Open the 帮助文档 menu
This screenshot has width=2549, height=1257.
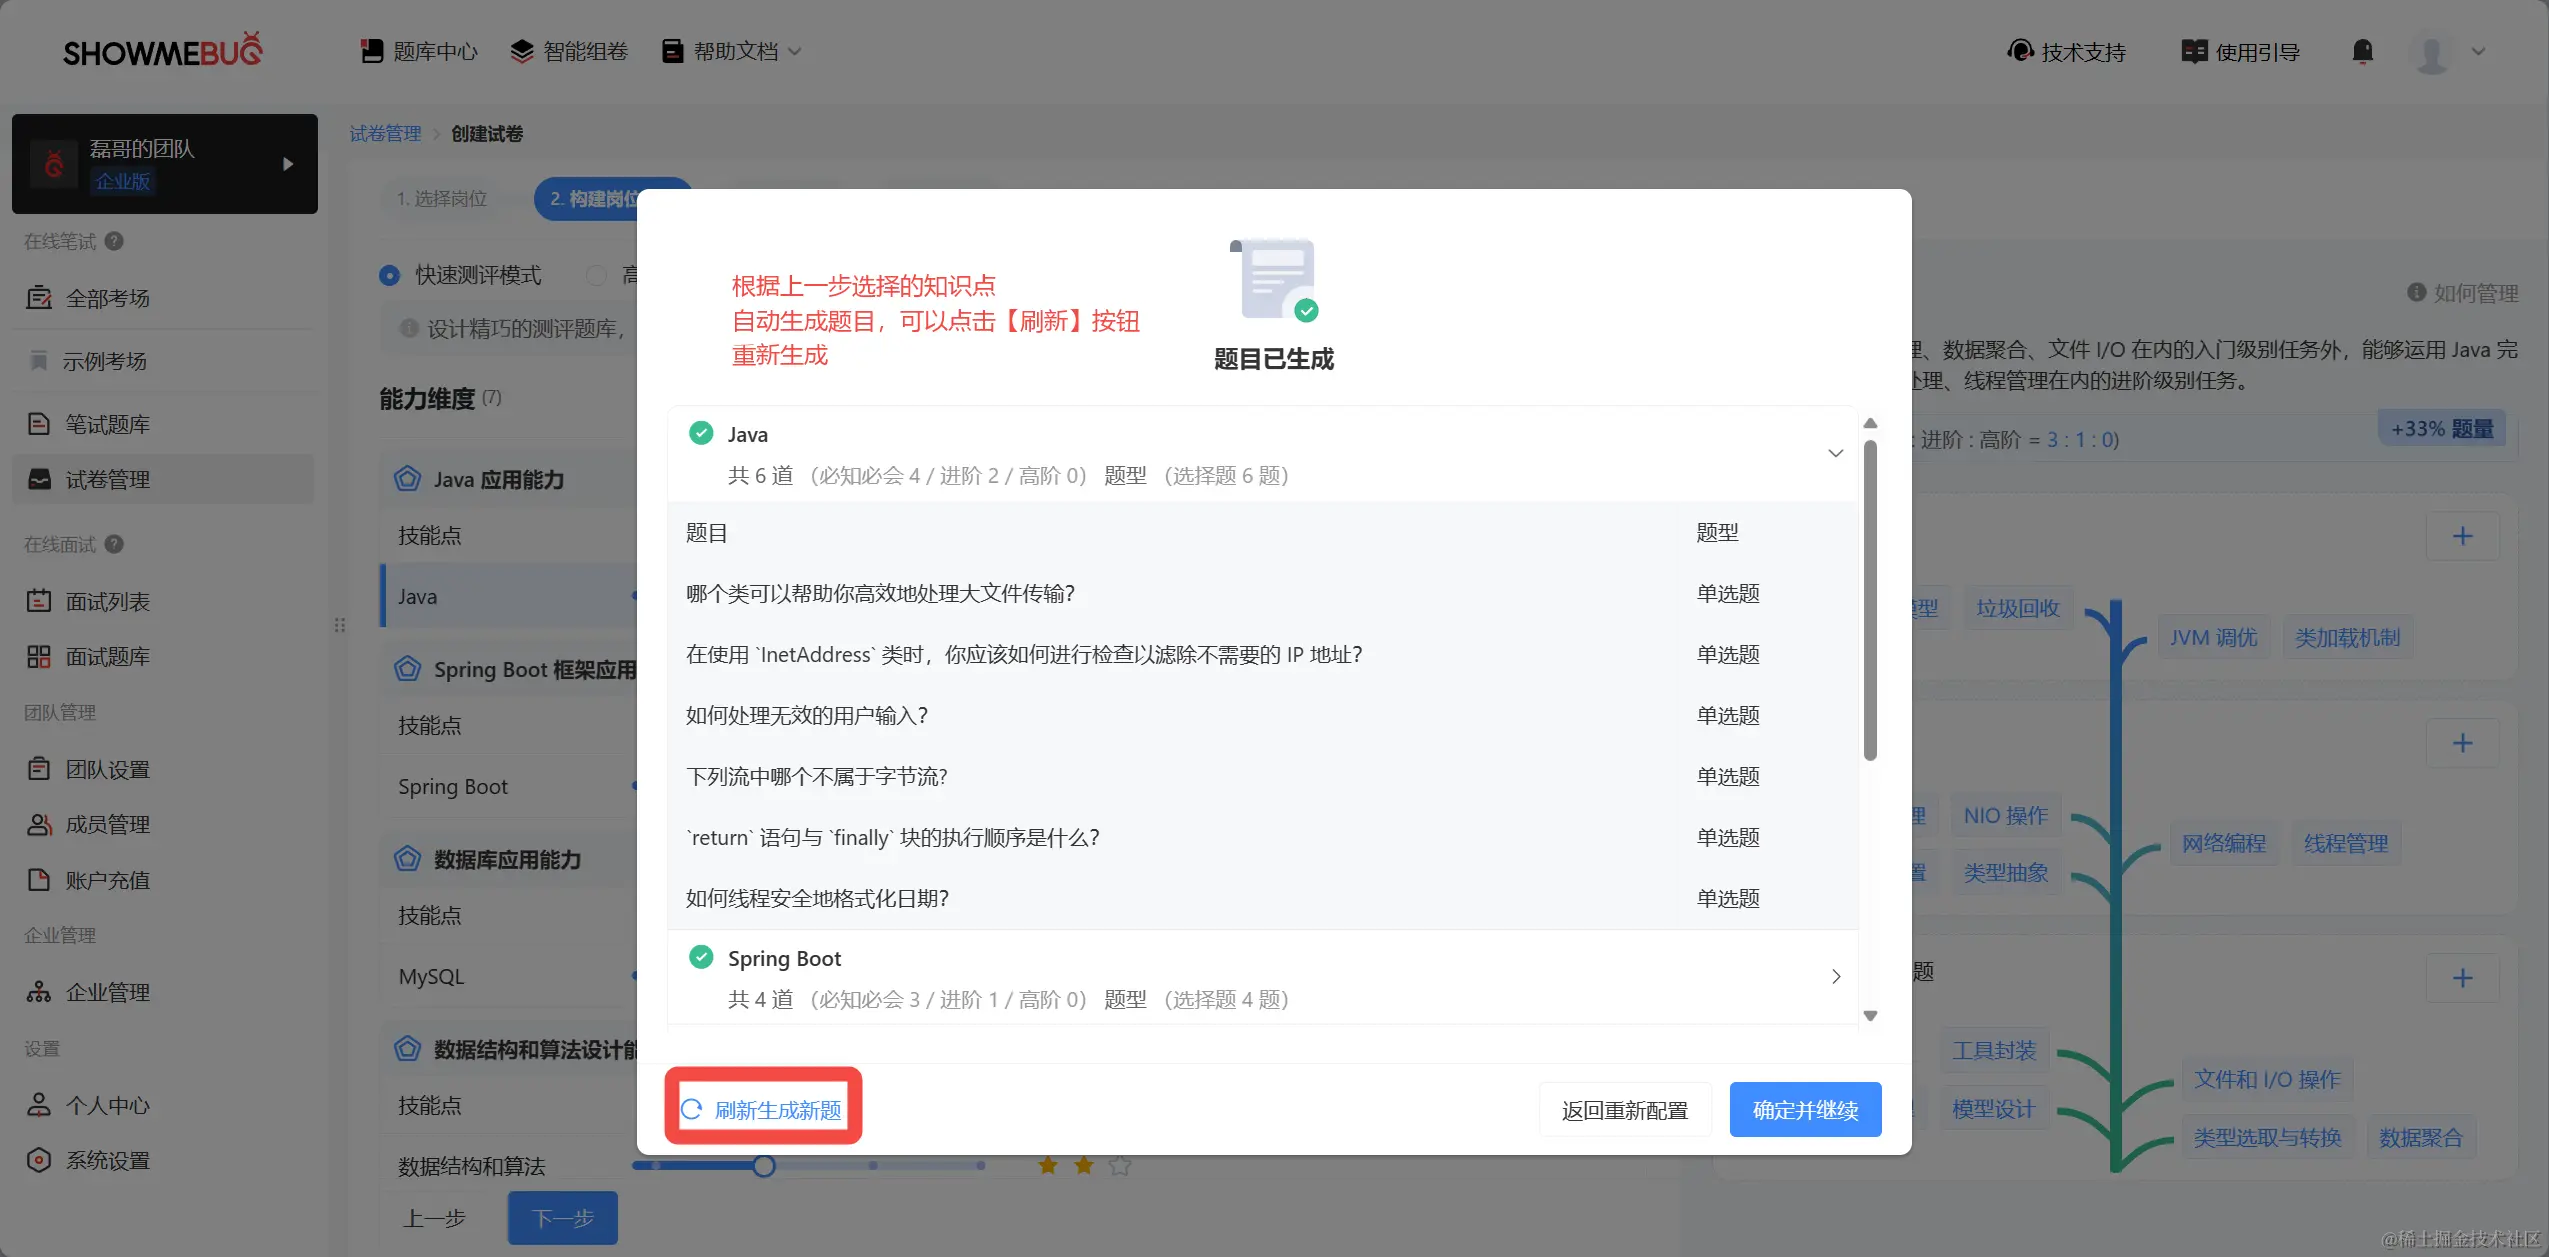click(x=732, y=51)
